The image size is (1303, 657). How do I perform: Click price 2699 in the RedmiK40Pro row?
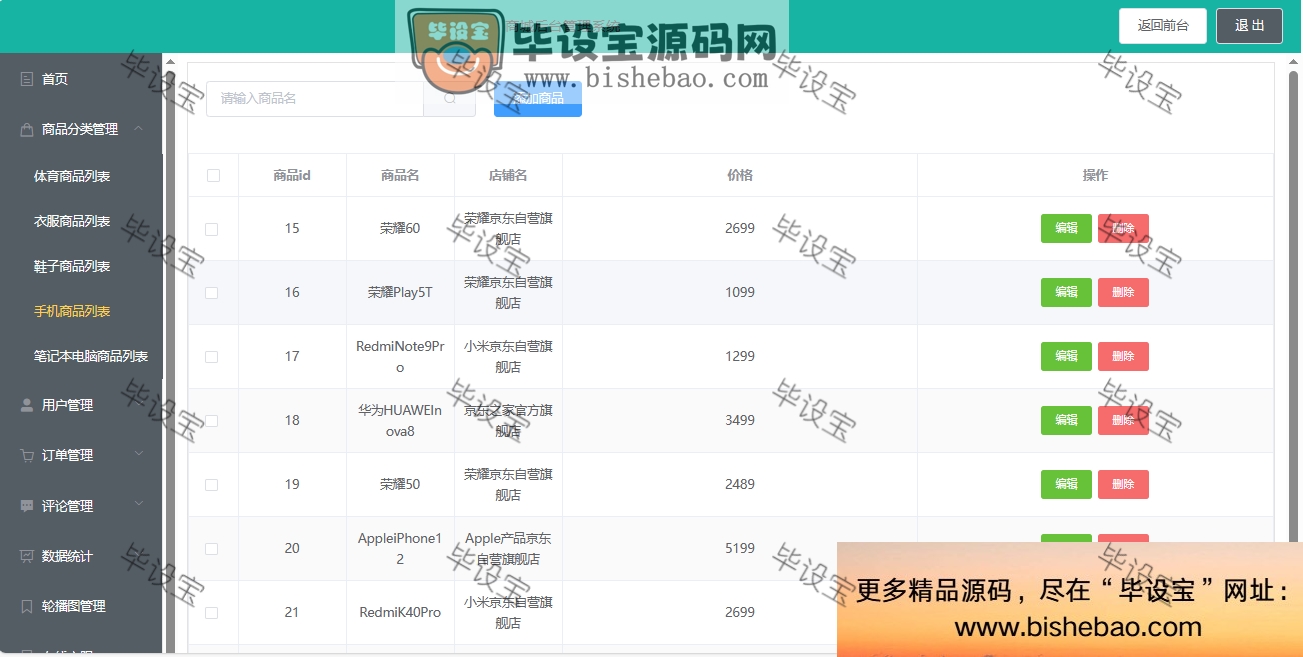[740, 613]
